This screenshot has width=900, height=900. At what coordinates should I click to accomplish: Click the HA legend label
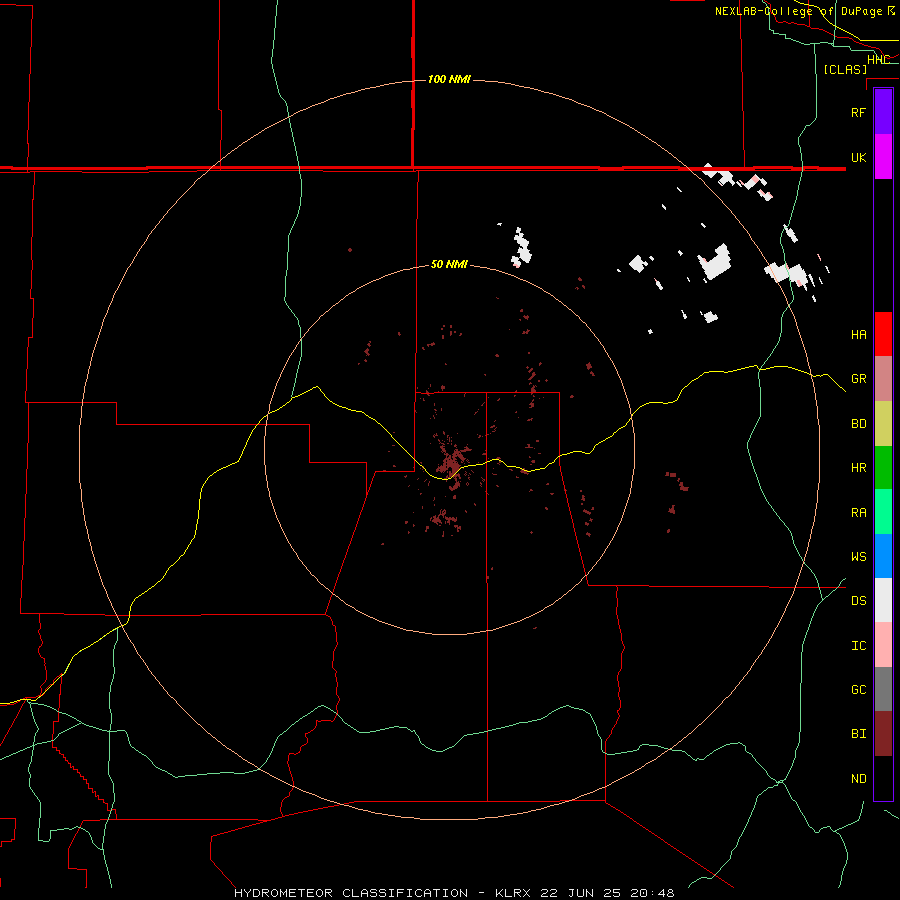[858, 334]
